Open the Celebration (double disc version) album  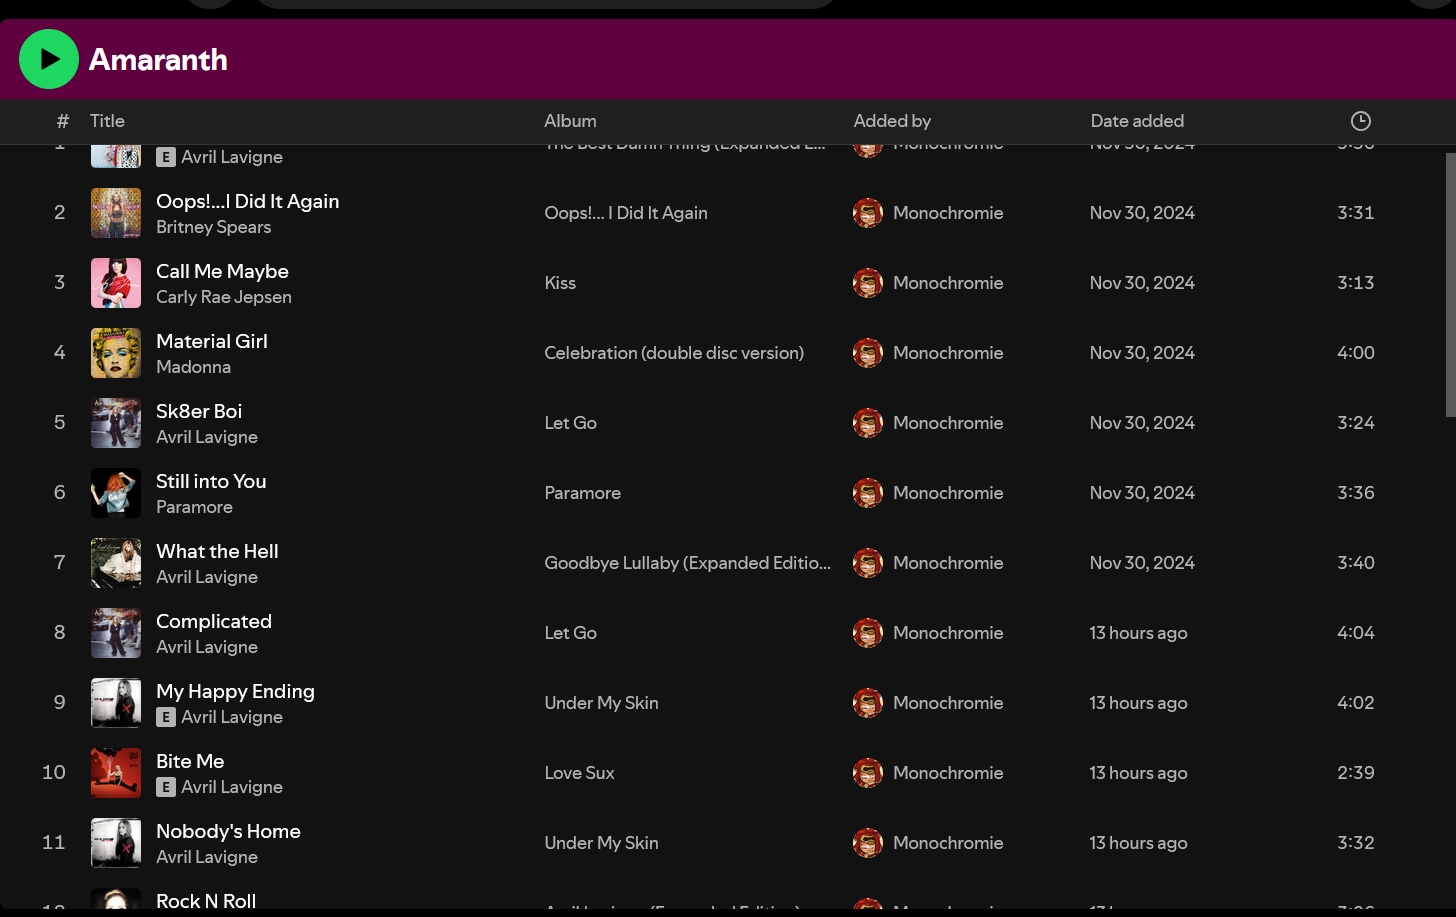pyautogui.click(x=673, y=353)
